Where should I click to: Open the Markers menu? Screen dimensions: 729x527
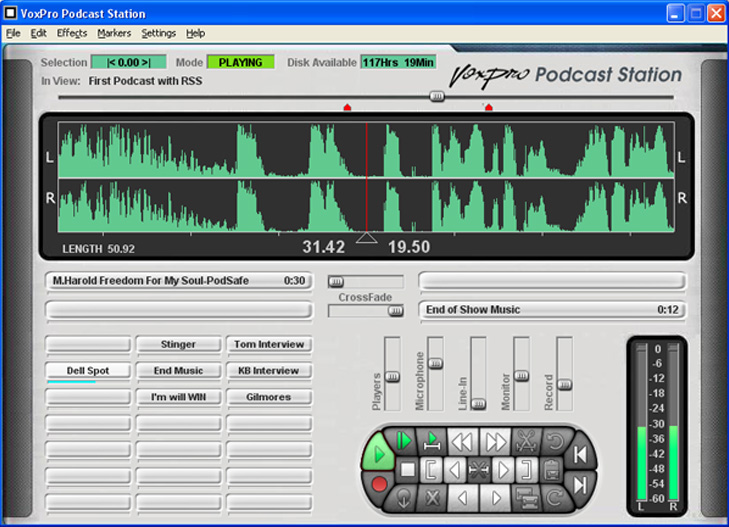coord(114,33)
